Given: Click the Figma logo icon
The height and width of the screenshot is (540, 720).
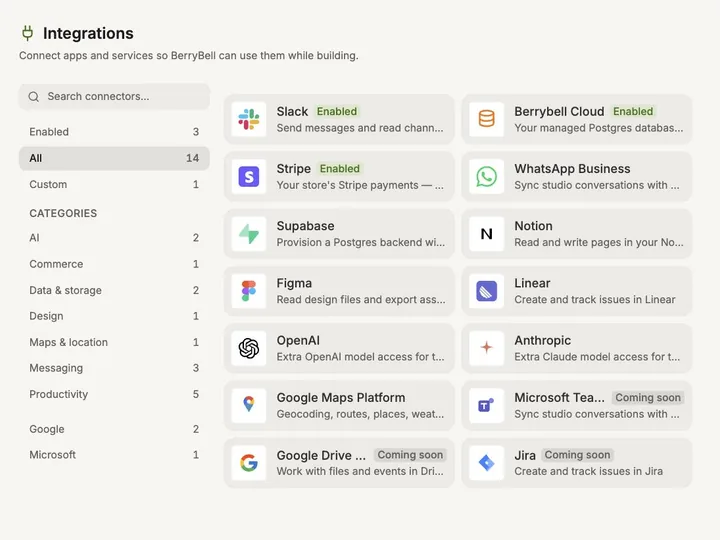Looking at the screenshot, I should pos(249,291).
